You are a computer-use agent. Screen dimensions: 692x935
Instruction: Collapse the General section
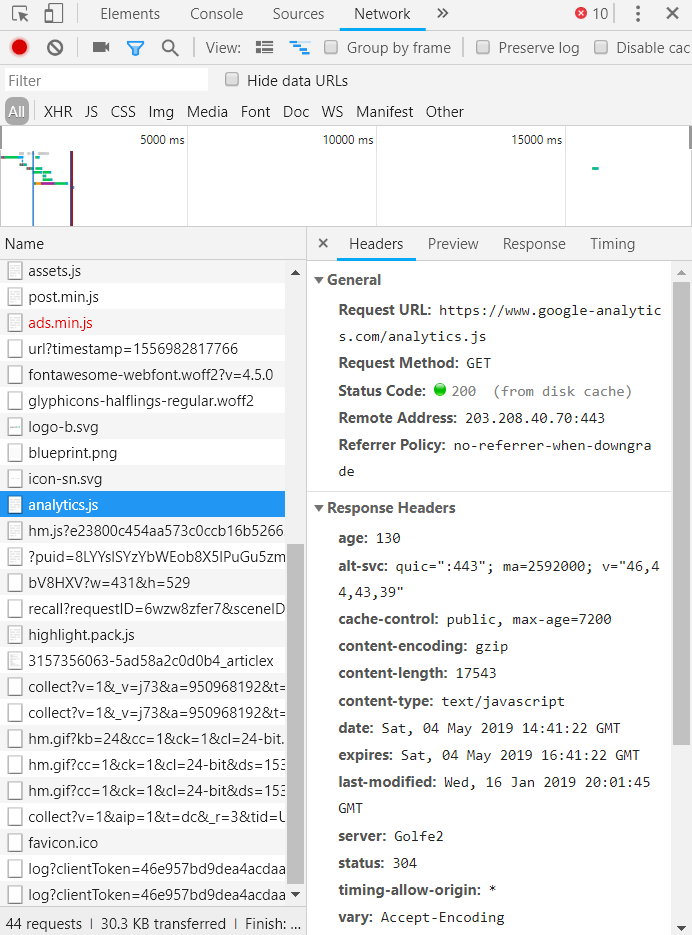point(319,280)
